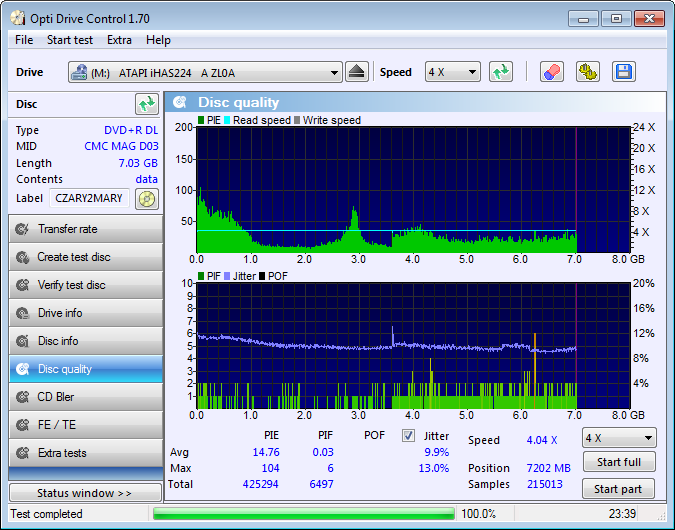675x530 pixels.
Task: Click the Disc info sidebar icon
Action: pos(22,341)
